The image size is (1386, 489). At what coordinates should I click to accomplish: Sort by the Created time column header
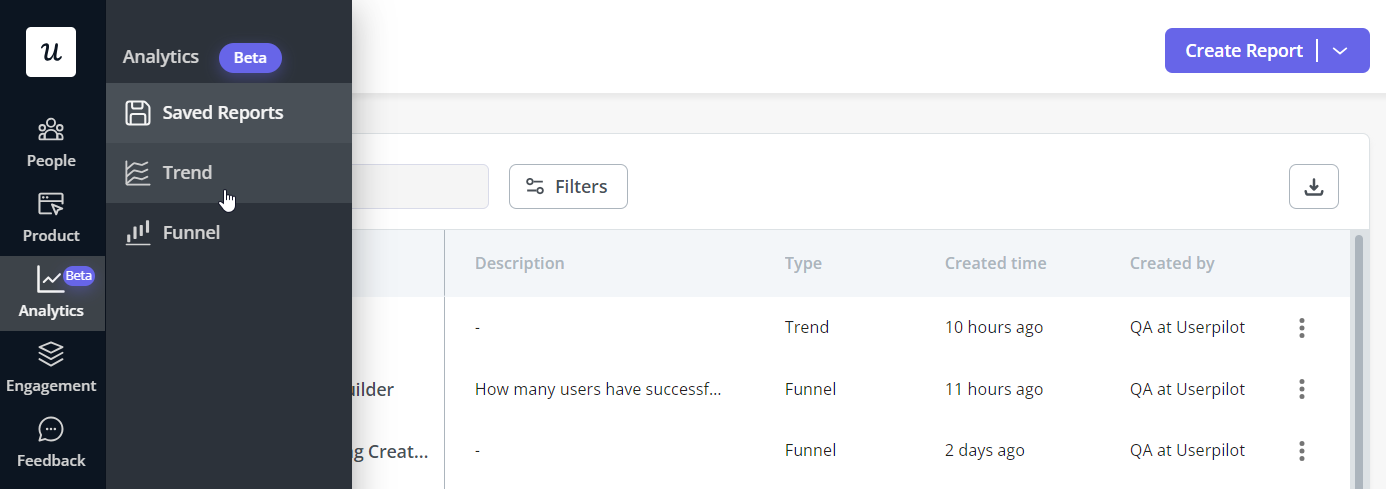click(x=995, y=264)
